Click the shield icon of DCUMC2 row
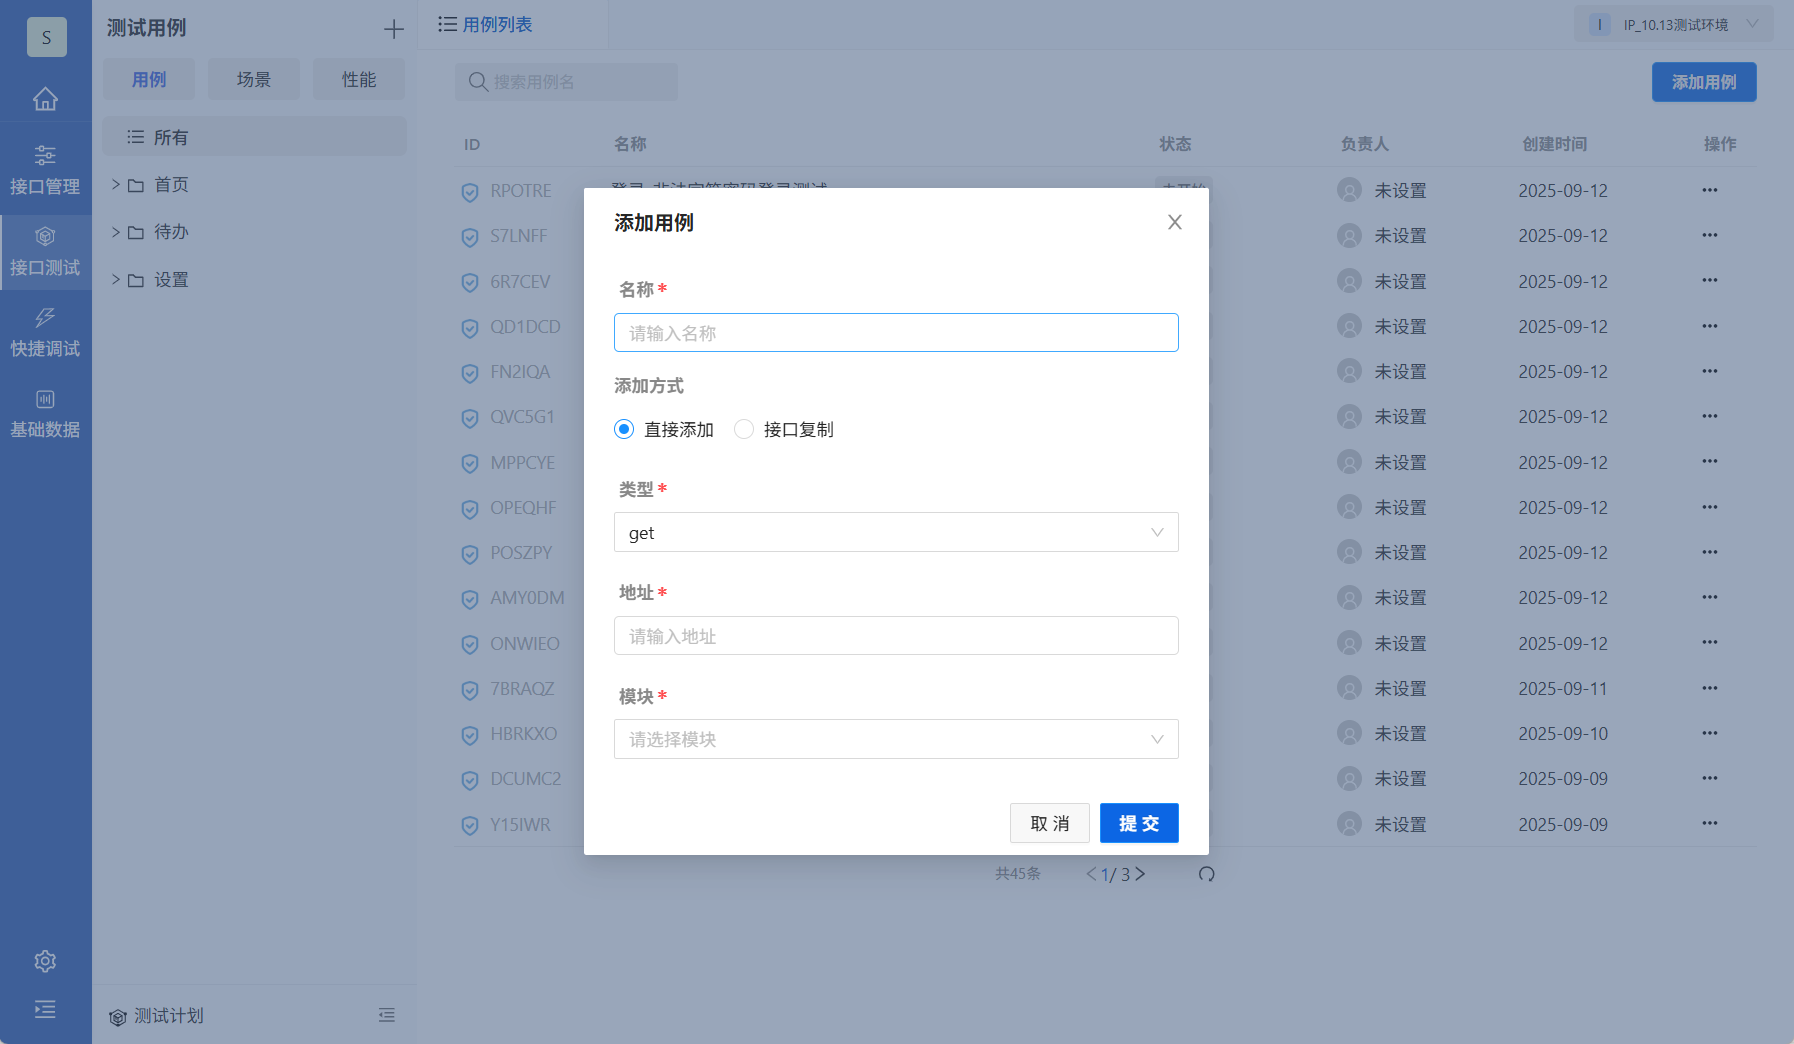This screenshot has width=1794, height=1044. pyautogui.click(x=470, y=780)
